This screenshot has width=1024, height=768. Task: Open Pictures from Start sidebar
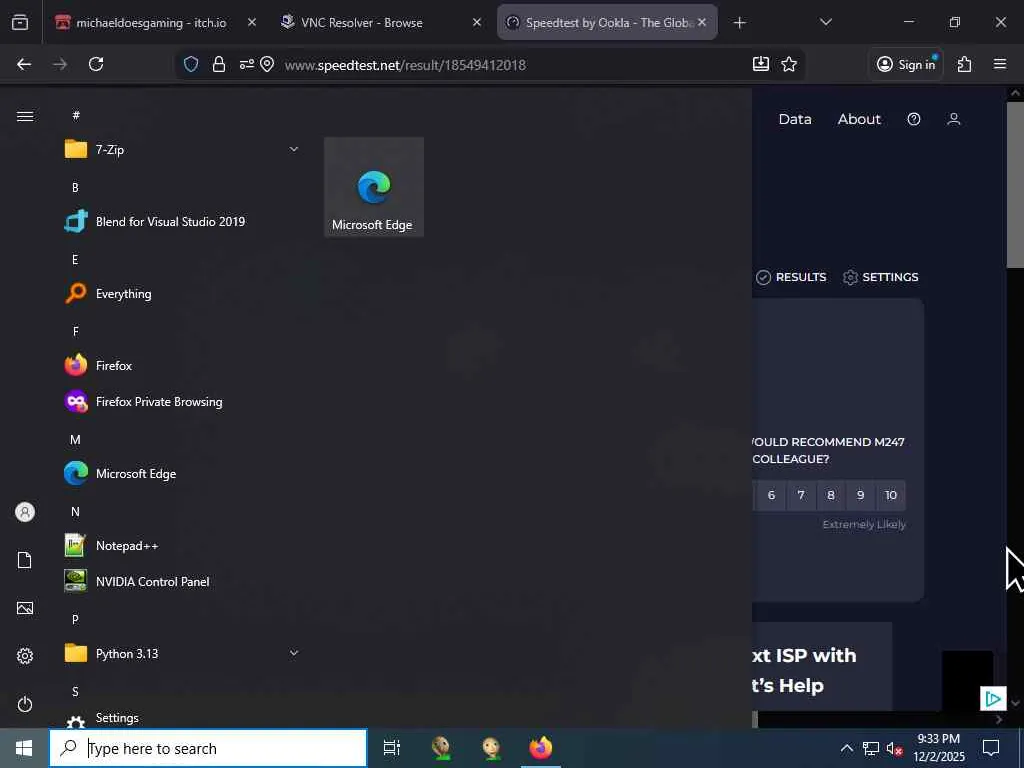(x=25, y=608)
